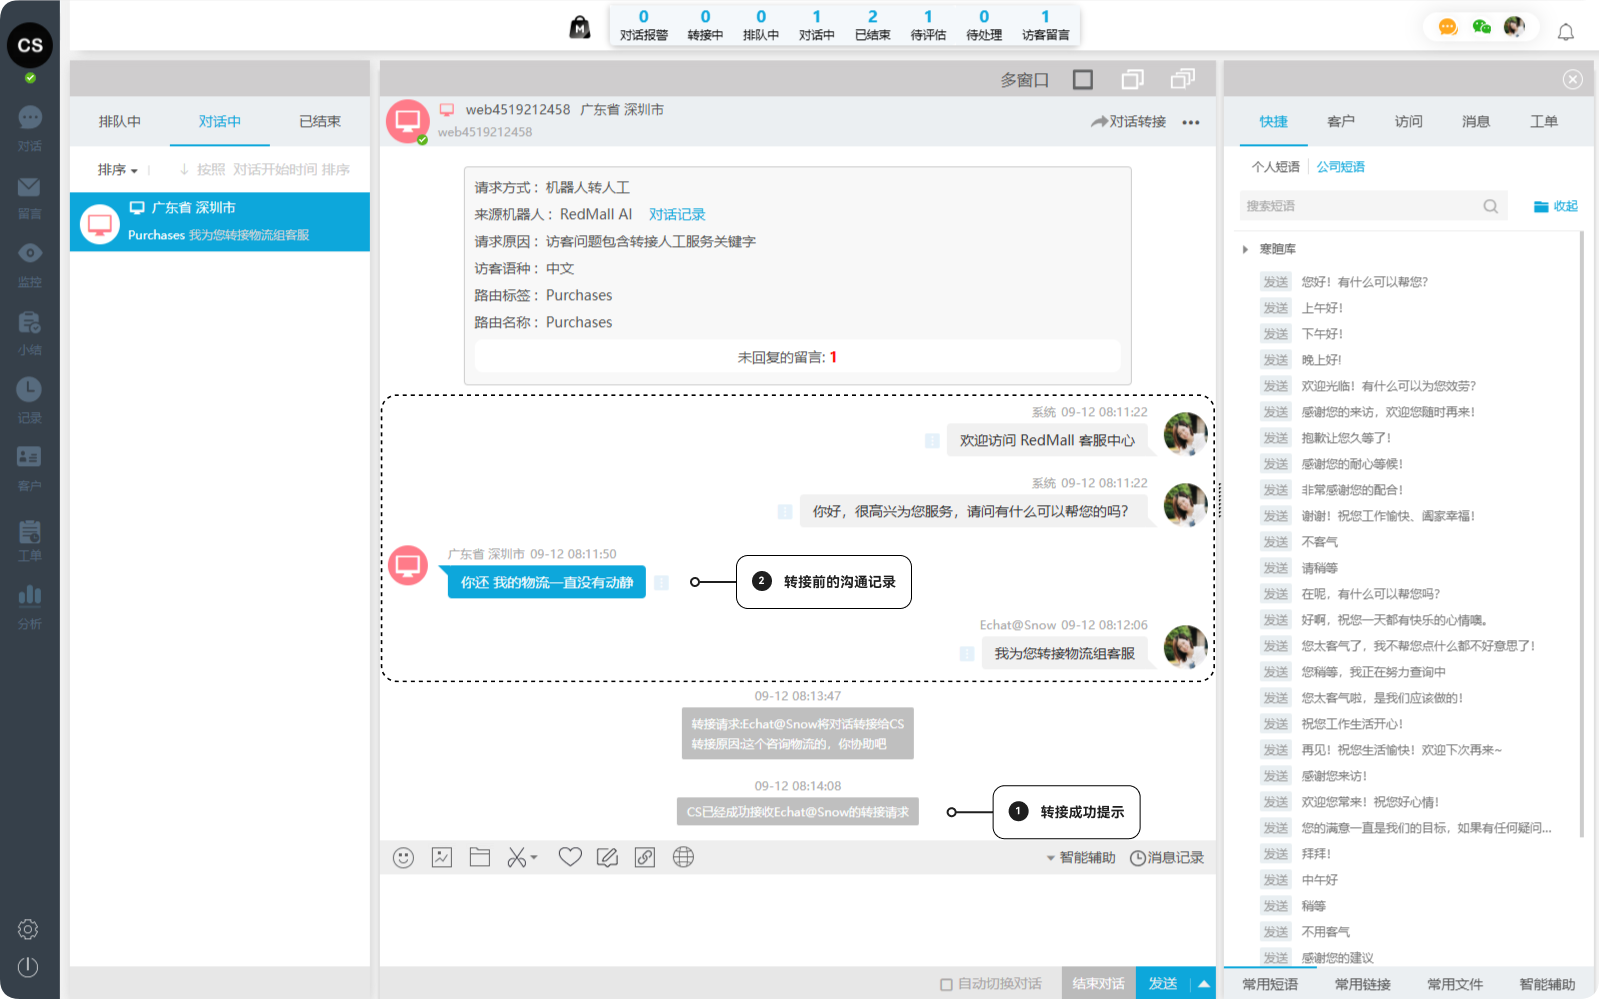Select the single window layout square
This screenshot has height=999, width=1599.
point(1082,80)
